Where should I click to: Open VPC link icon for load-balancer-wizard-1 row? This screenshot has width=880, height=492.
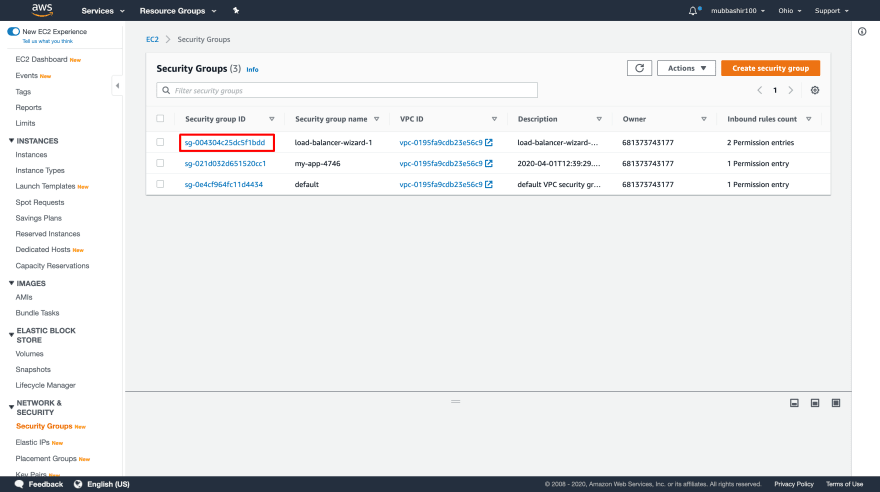pos(489,142)
